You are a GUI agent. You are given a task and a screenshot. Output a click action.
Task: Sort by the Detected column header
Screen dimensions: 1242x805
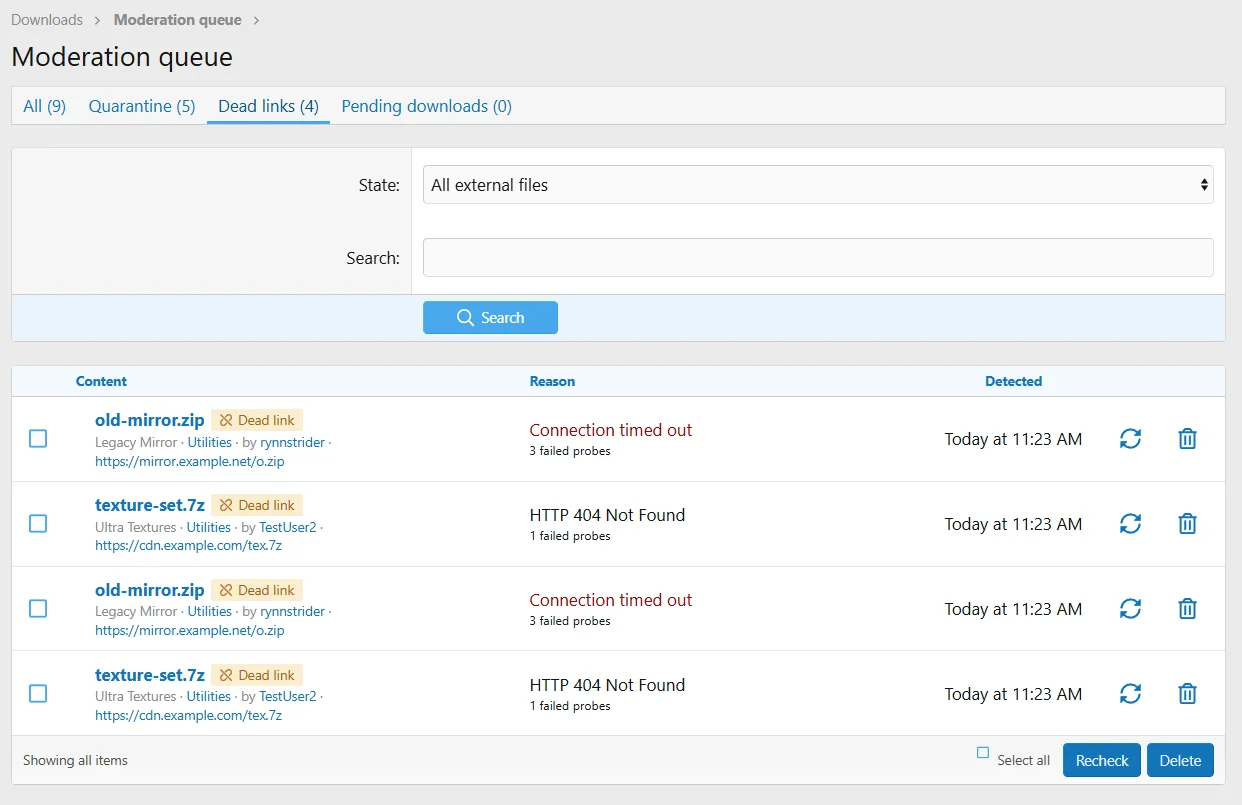[x=1013, y=381]
